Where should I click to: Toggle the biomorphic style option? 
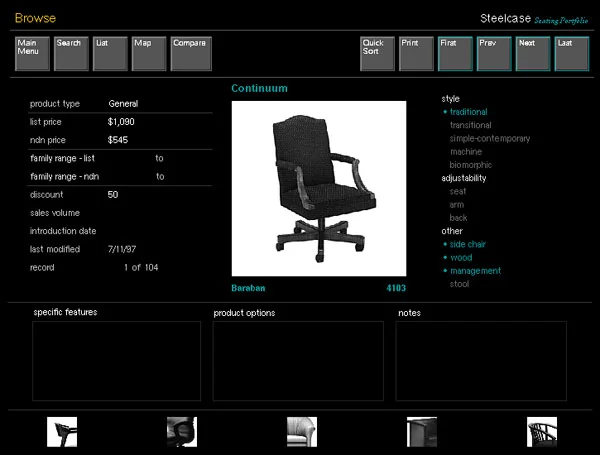coord(471,165)
